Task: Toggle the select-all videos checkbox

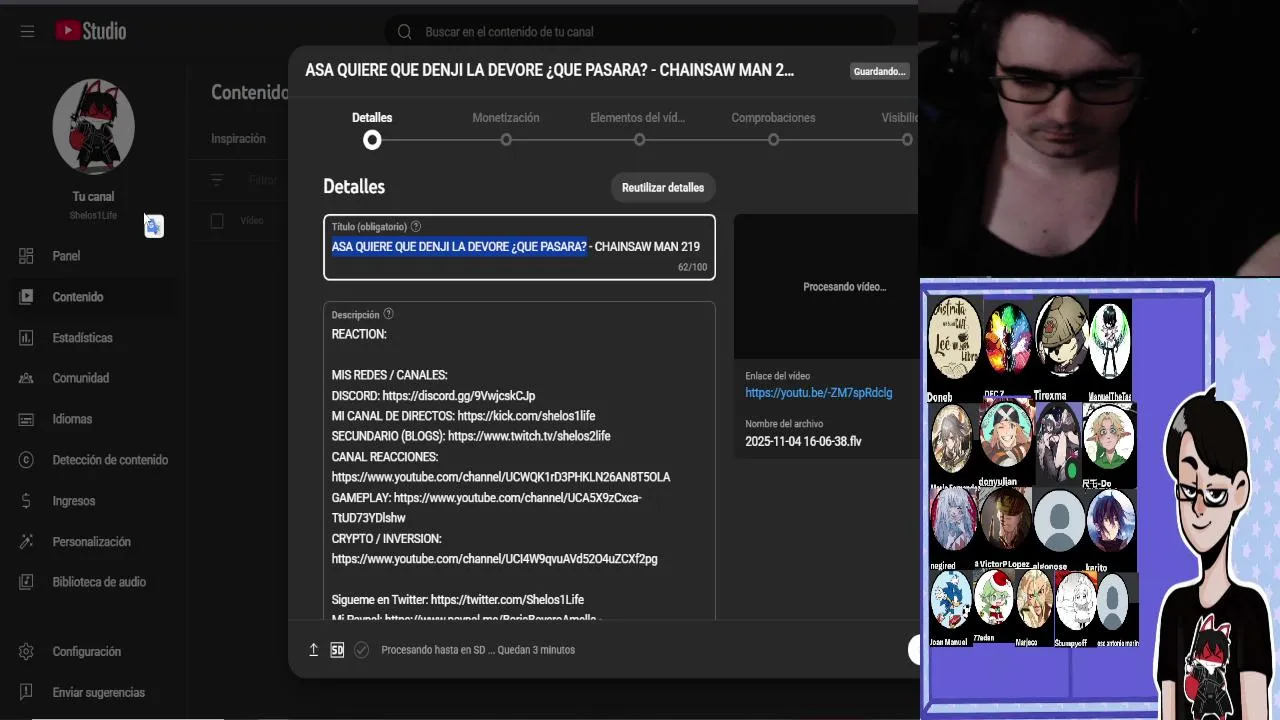Action: pyautogui.click(x=217, y=221)
